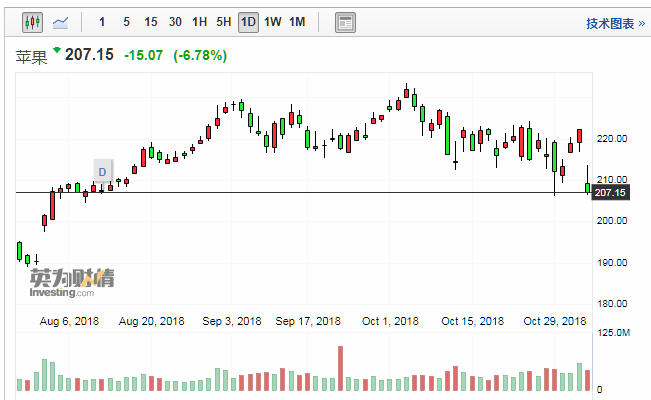Switch to the 5H timeframe
Image resolution: width=651 pixels, height=400 pixels.
click(224, 21)
